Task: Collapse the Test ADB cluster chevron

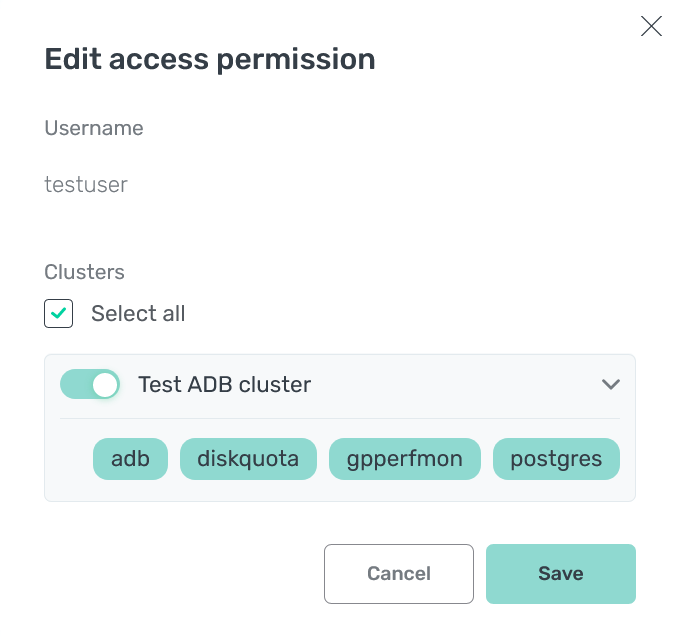Action: pos(610,384)
